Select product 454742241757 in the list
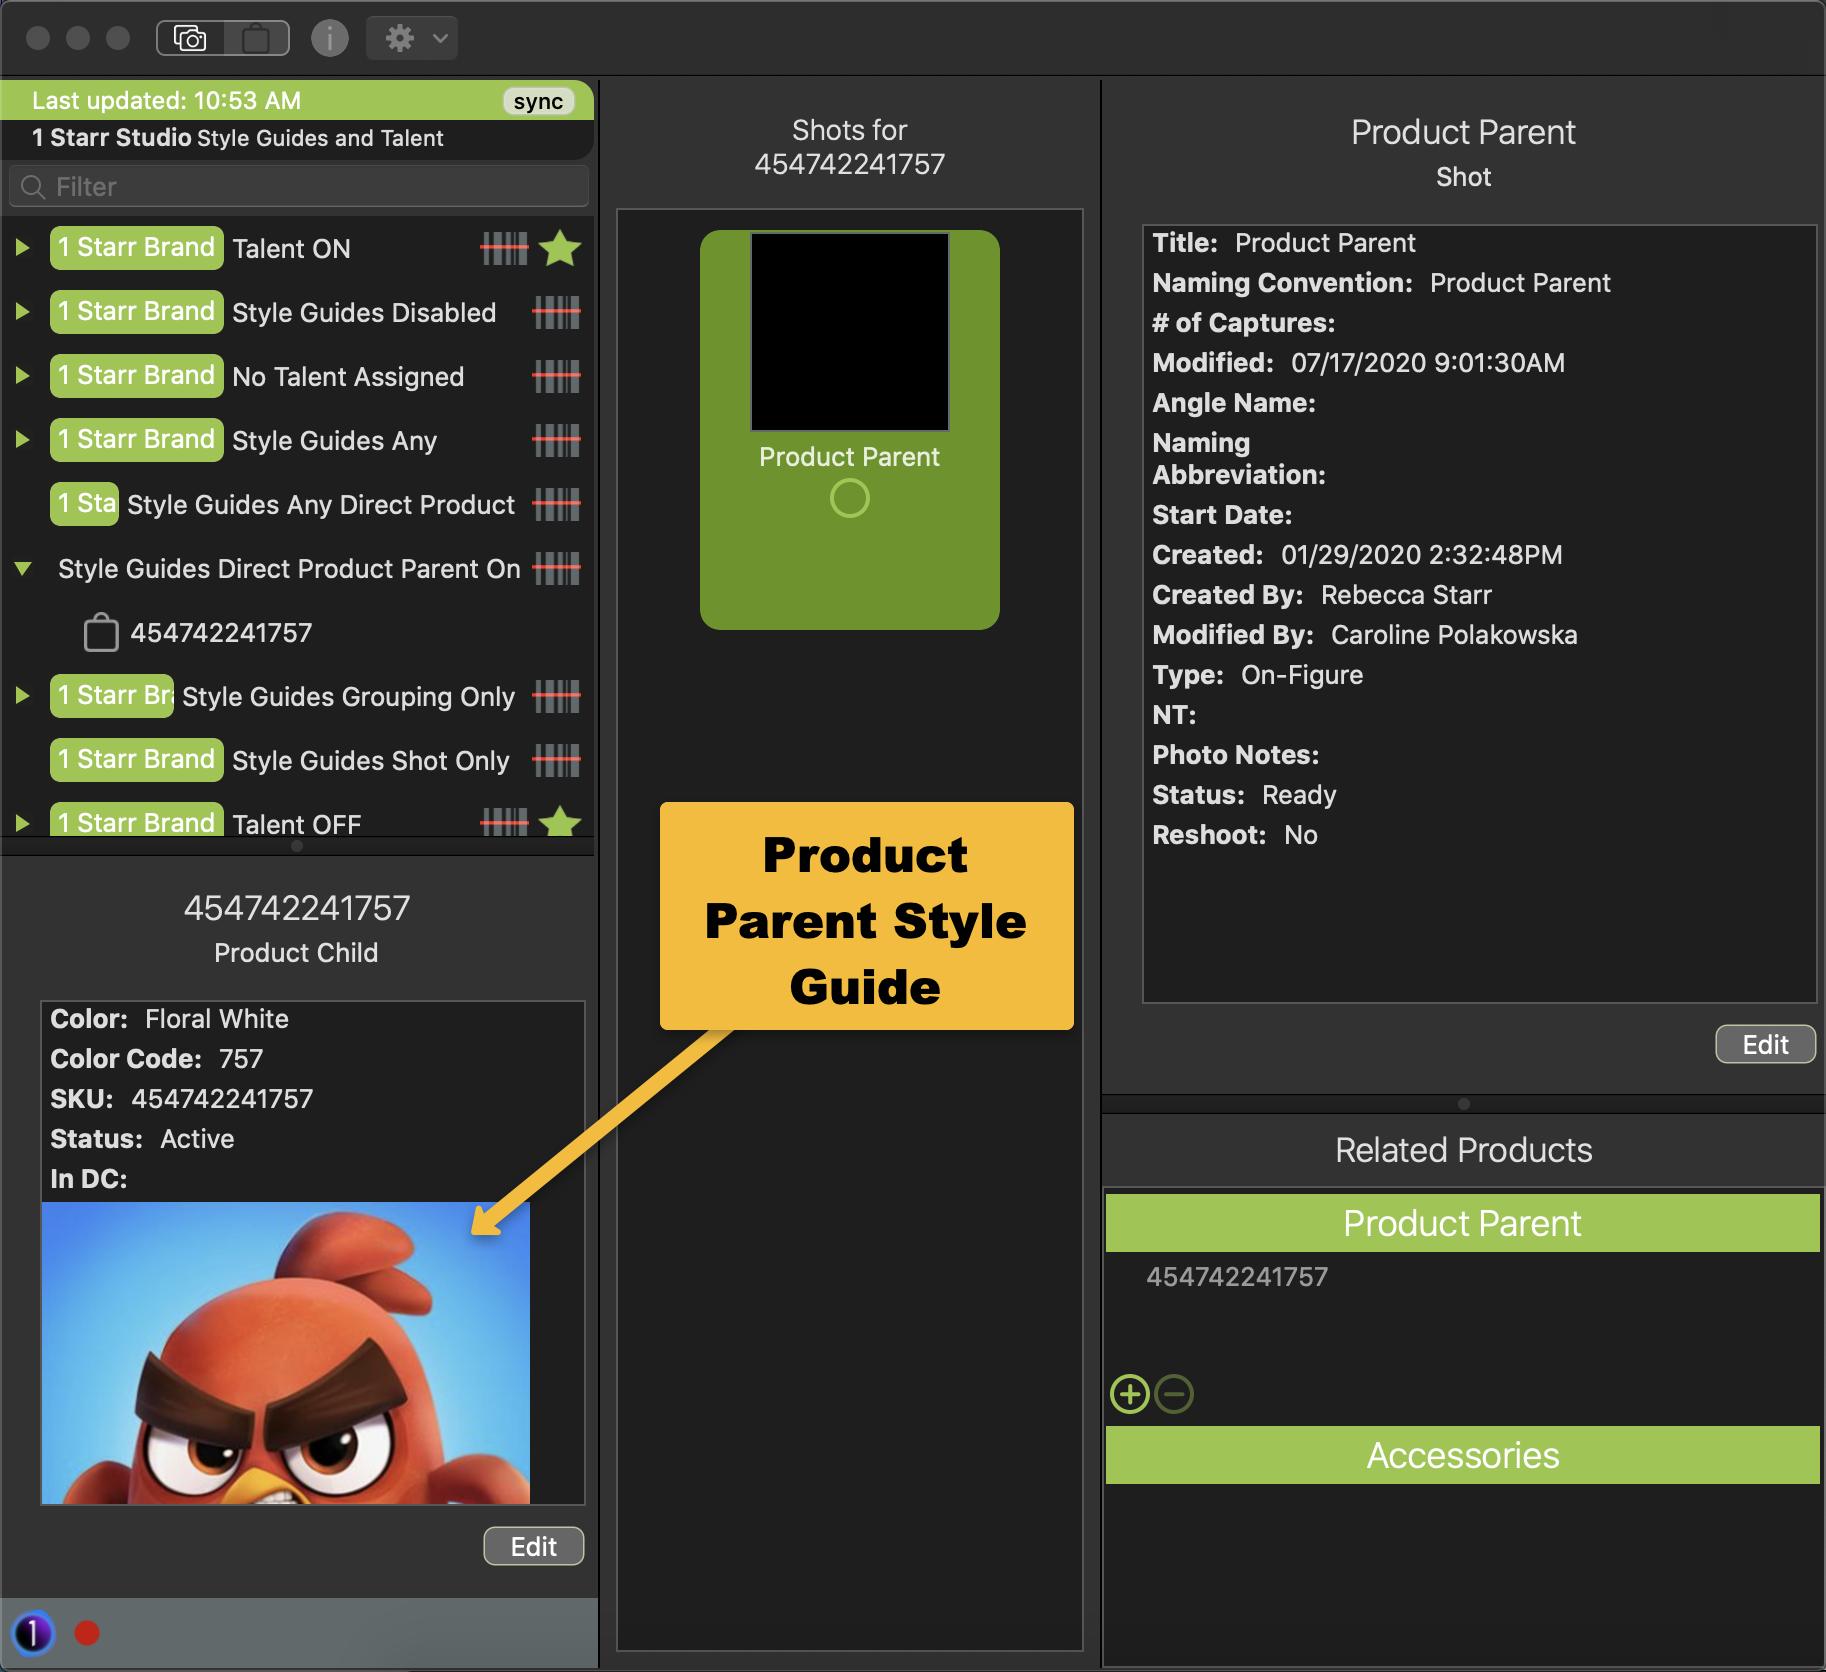The image size is (1826, 1672). coord(221,632)
